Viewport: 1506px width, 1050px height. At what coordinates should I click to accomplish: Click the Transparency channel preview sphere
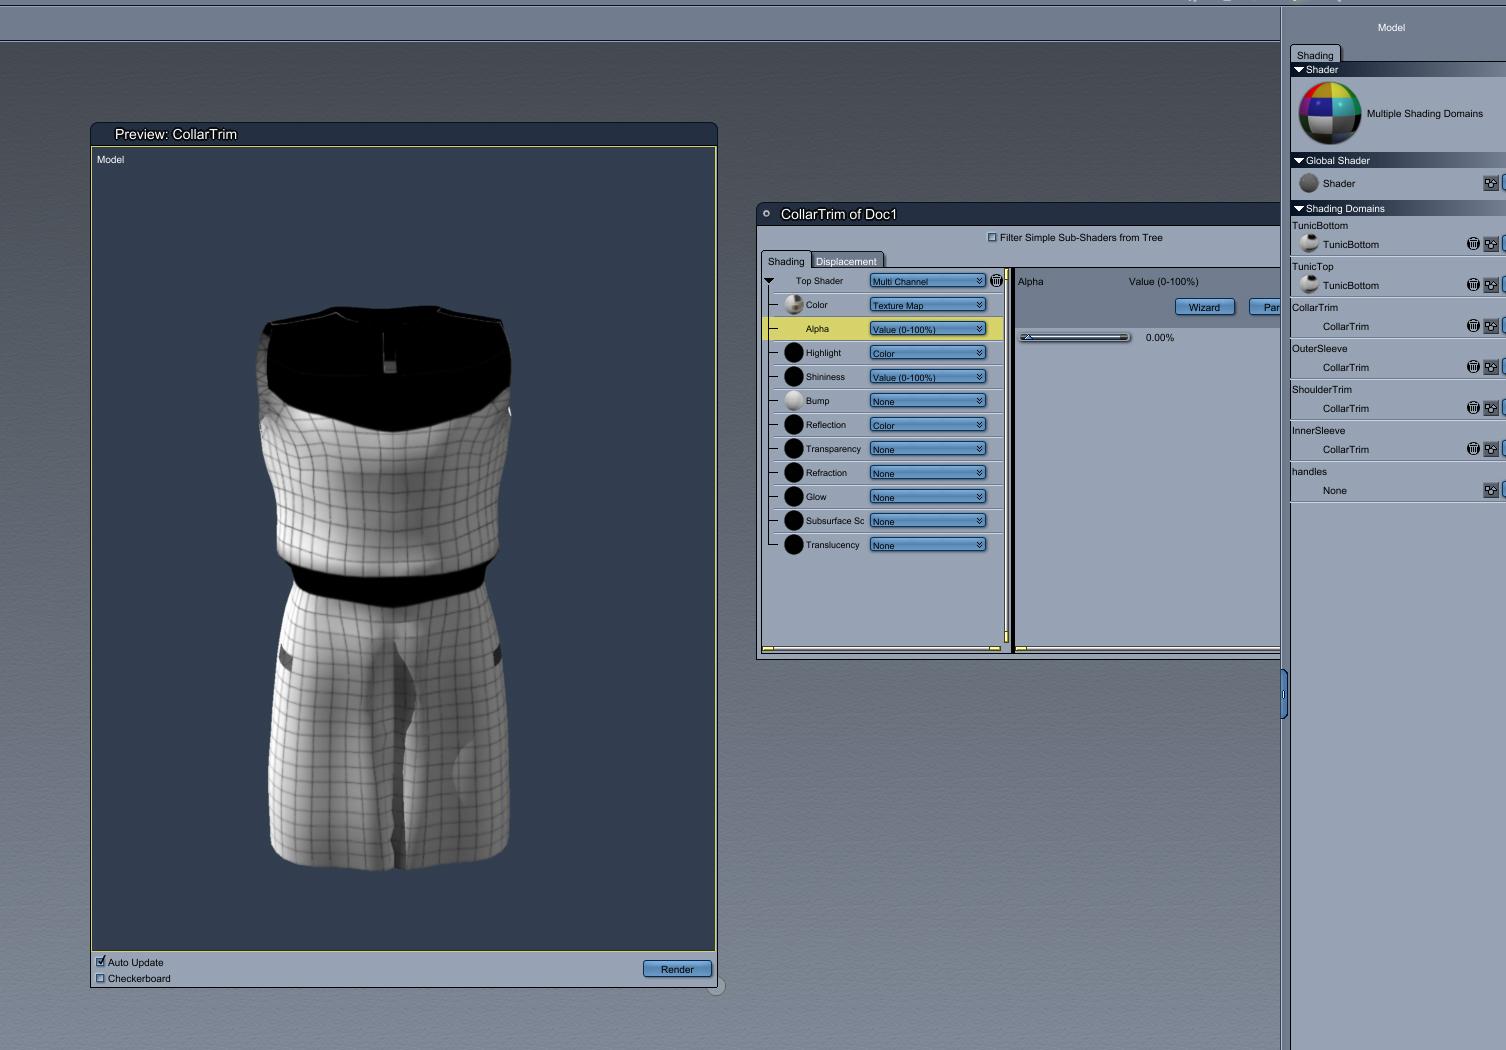[x=794, y=449]
